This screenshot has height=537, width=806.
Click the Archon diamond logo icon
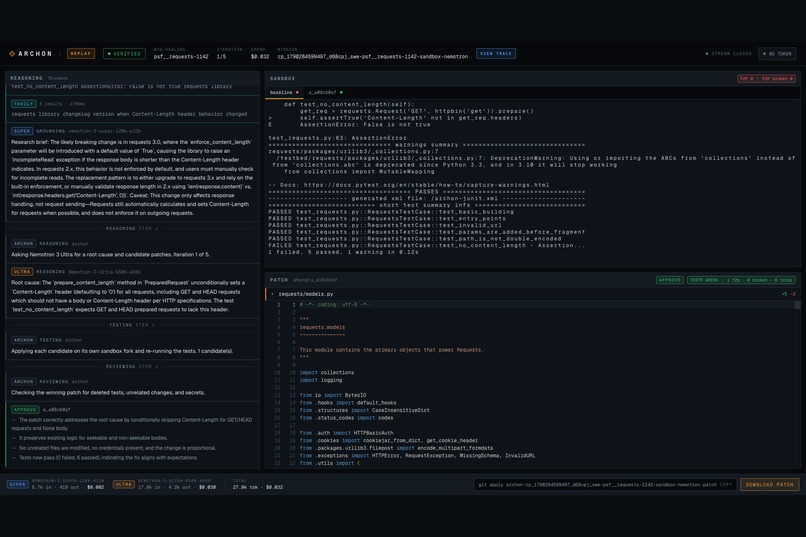12,53
